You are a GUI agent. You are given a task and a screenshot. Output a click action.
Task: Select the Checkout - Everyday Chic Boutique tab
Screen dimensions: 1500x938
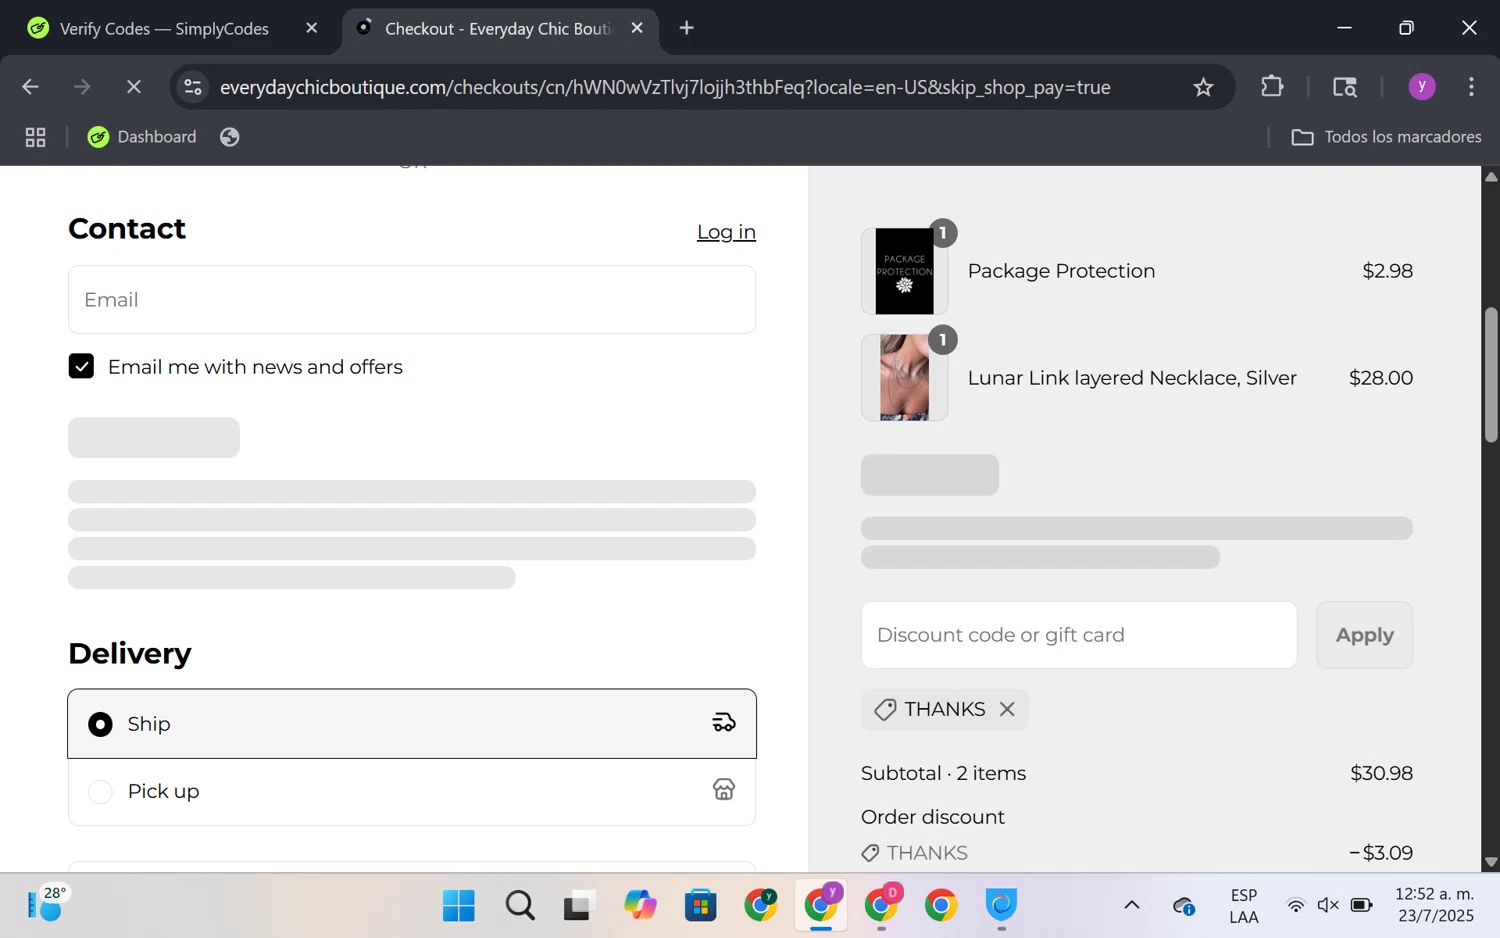point(498,28)
